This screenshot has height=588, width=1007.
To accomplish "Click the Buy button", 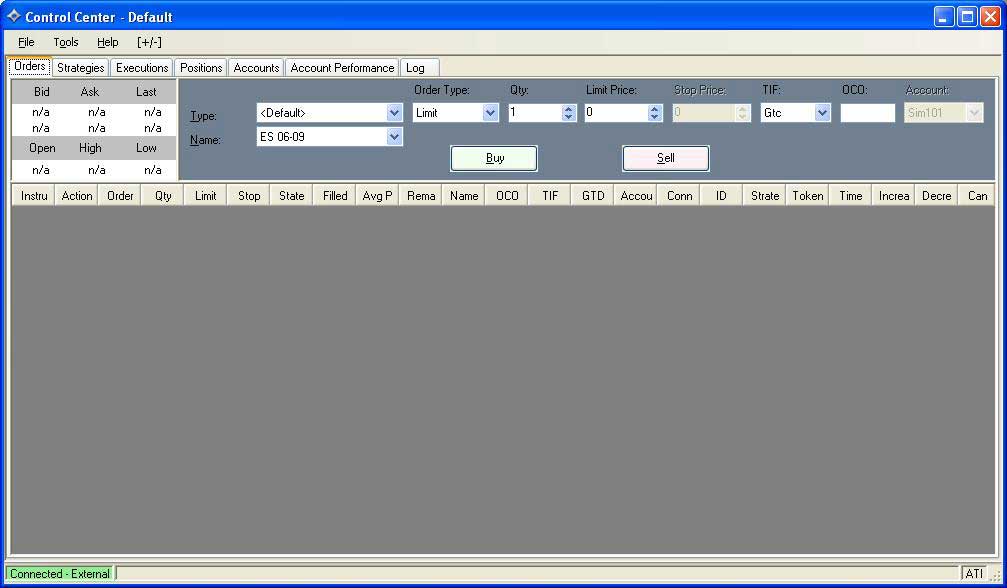I will [494, 158].
